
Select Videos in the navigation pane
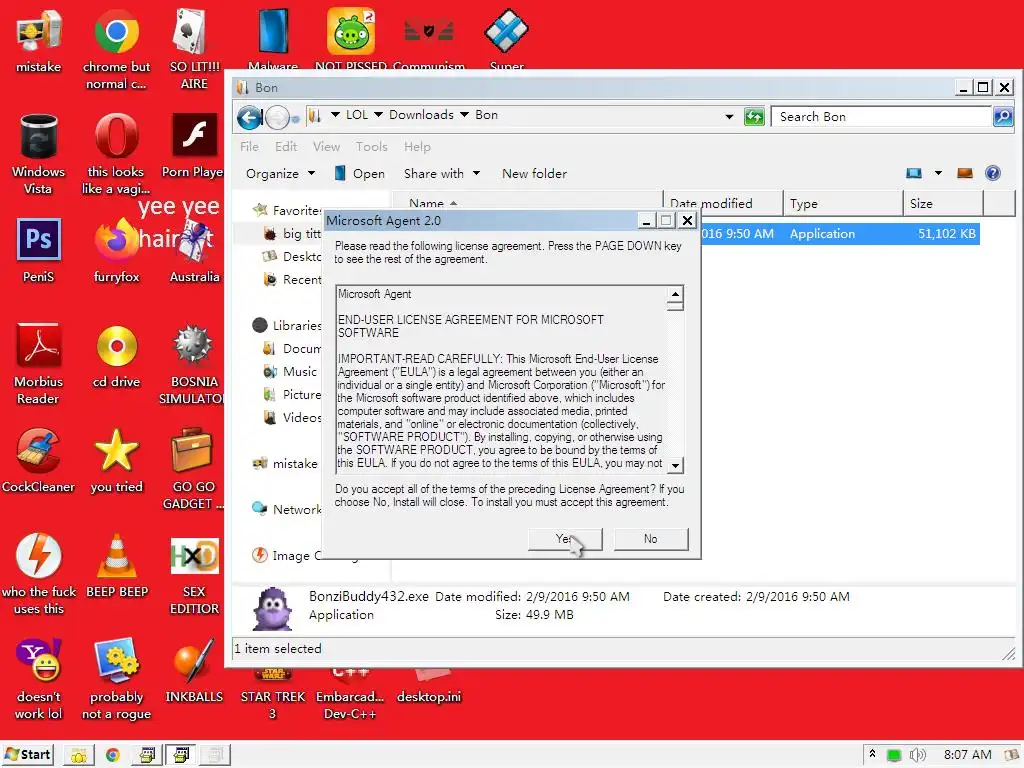pyautogui.click(x=291, y=417)
